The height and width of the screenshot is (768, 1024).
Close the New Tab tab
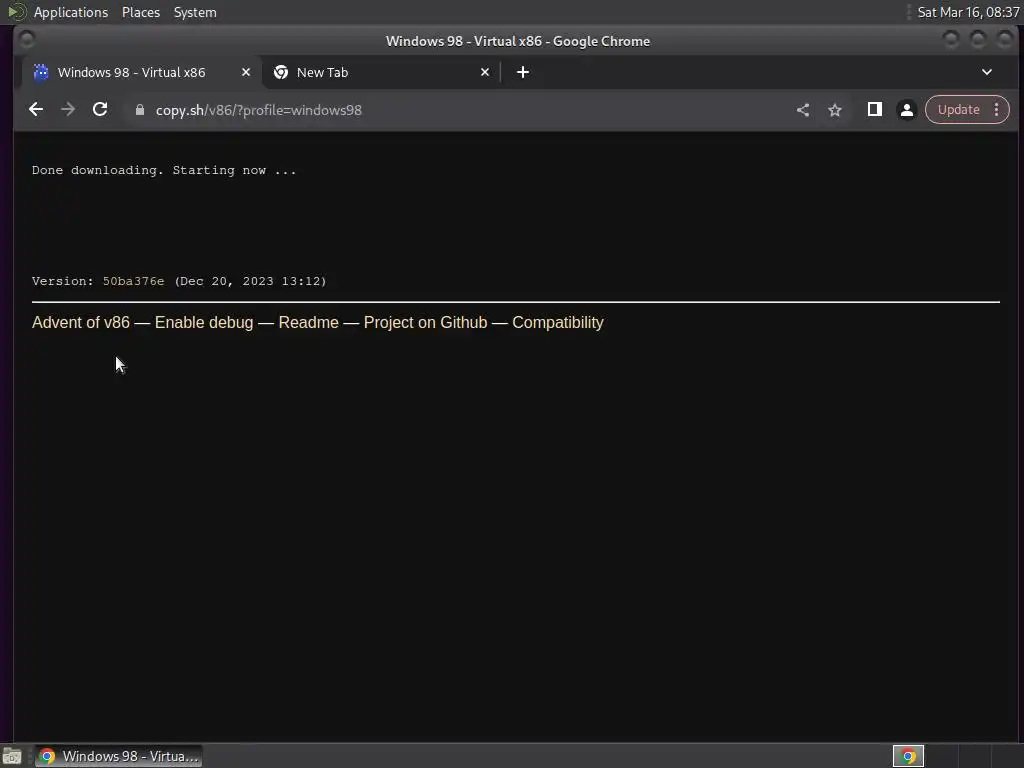coord(485,72)
